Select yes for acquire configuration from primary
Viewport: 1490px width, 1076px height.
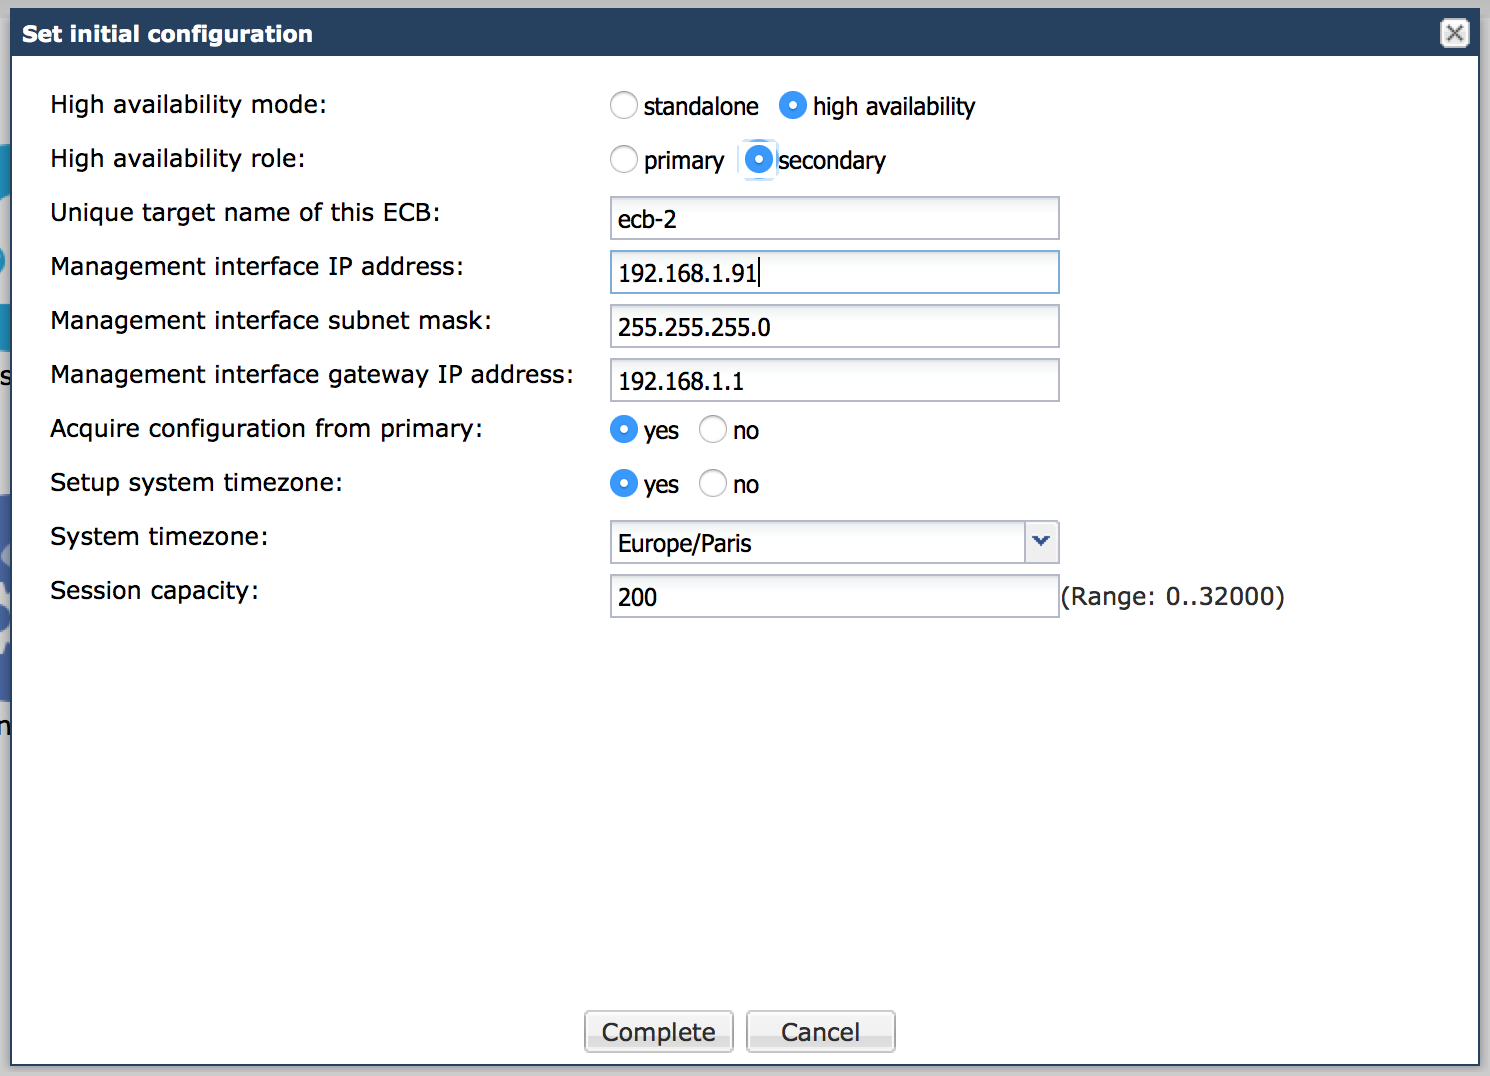624,429
